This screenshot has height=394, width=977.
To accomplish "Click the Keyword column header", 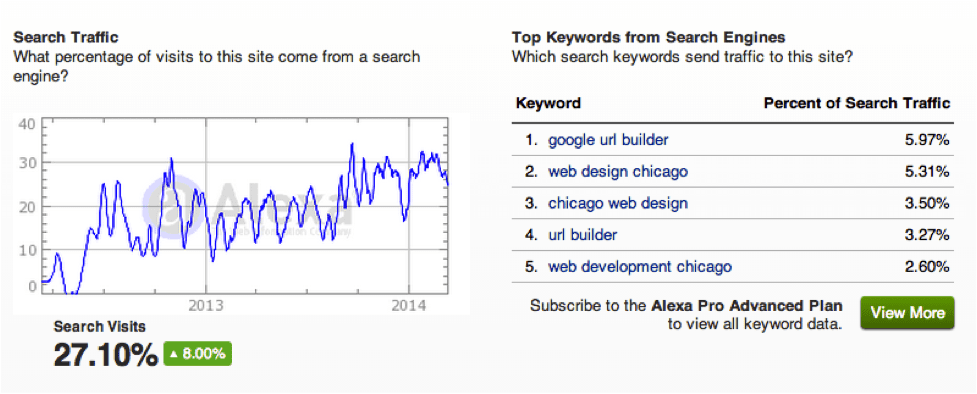I will (x=548, y=103).
